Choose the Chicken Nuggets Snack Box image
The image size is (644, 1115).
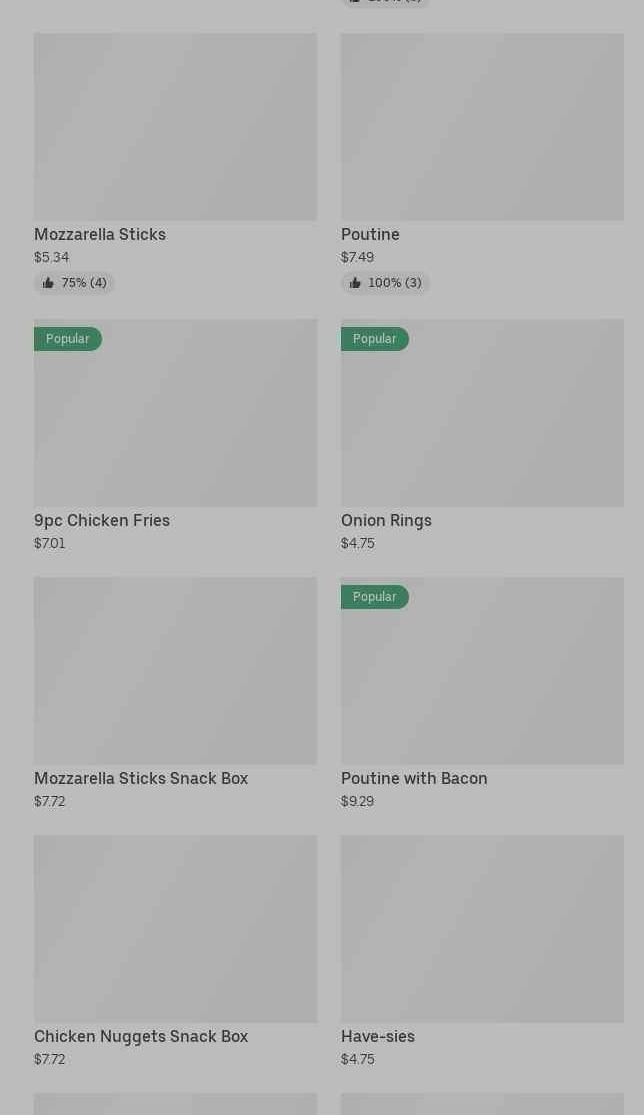coord(175,928)
